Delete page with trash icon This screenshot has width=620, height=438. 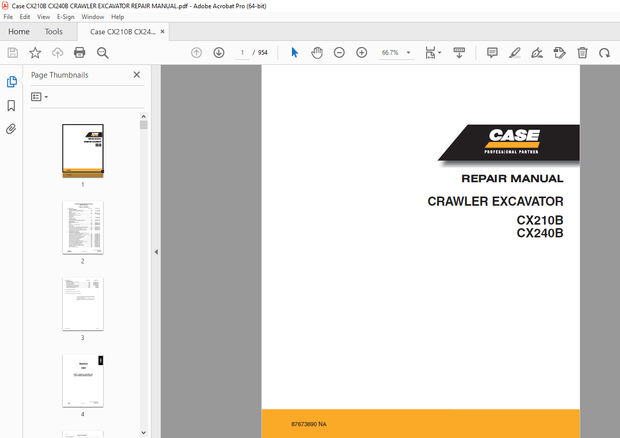click(582, 53)
